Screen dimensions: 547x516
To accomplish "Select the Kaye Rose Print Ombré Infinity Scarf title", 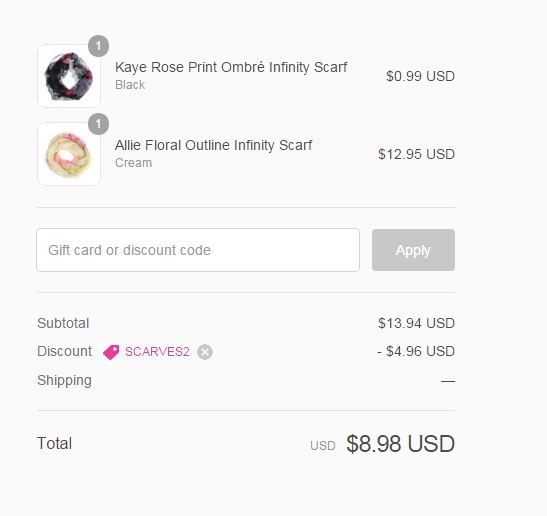I will click(231, 67).
